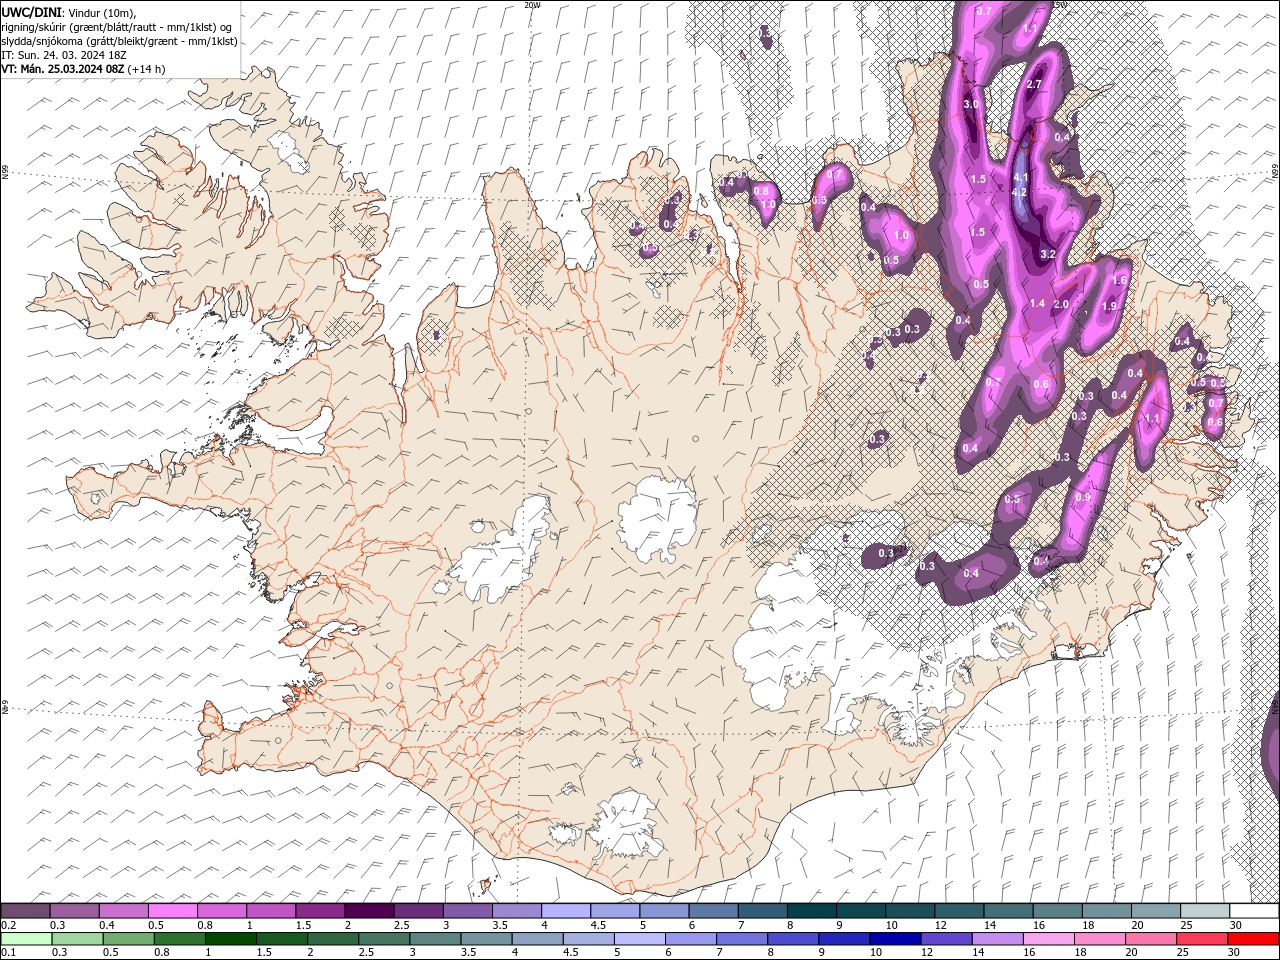Click the upper legend label 0.2
Viewport: 1280px width, 960px height.
pyautogui.click(x=7, y=925)
